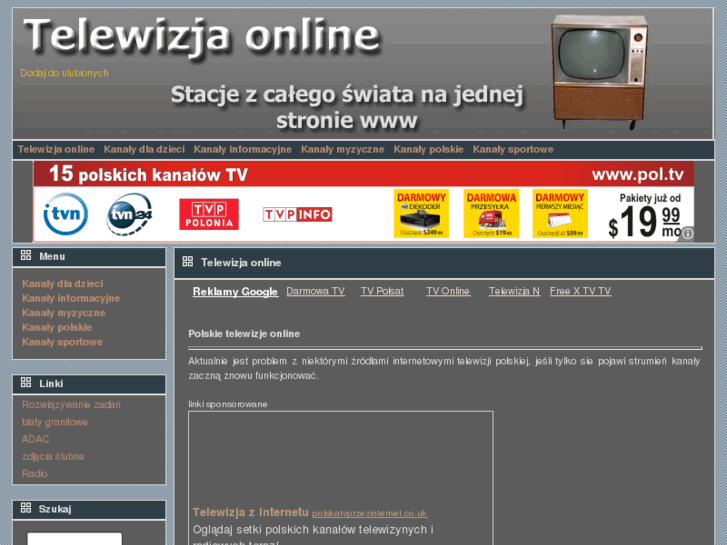
Task: Select Kanały dla dzieci in sidebar Menu
Action: [x=63, y=283]
